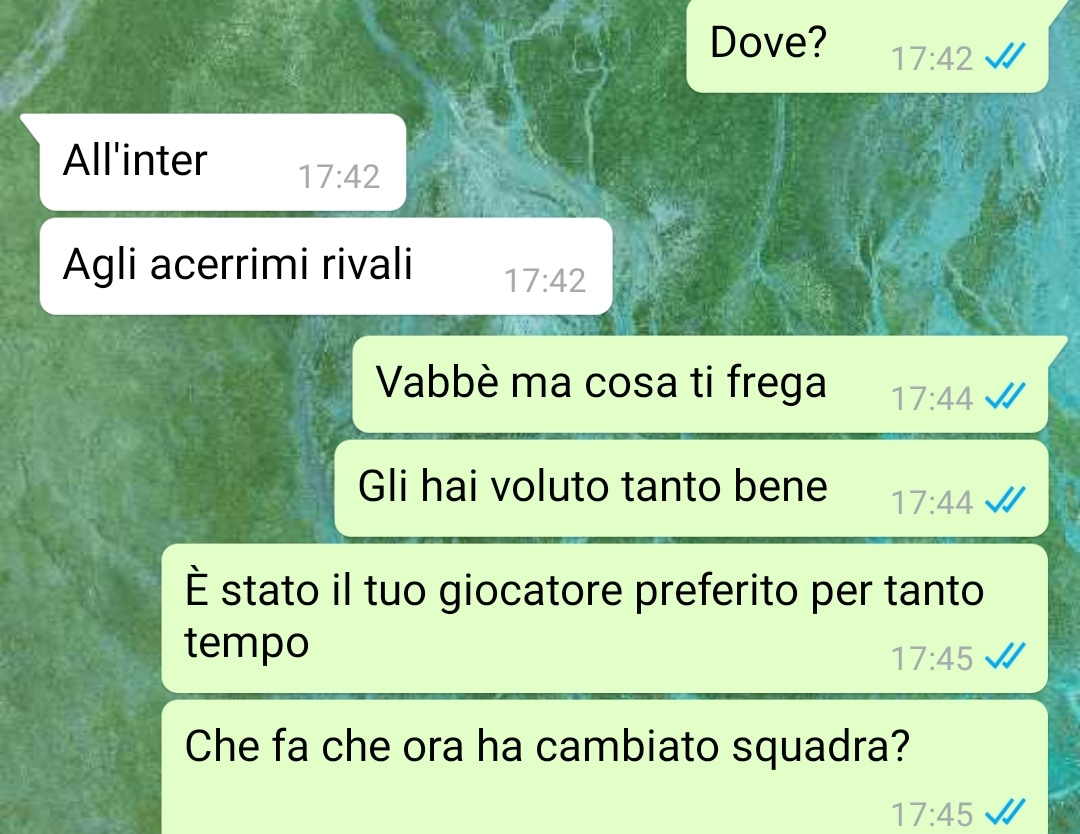Tap read ticks on "cambiato squadra?" message
This screenshot has width=1080, height=834.
[x=1005, y=811]
